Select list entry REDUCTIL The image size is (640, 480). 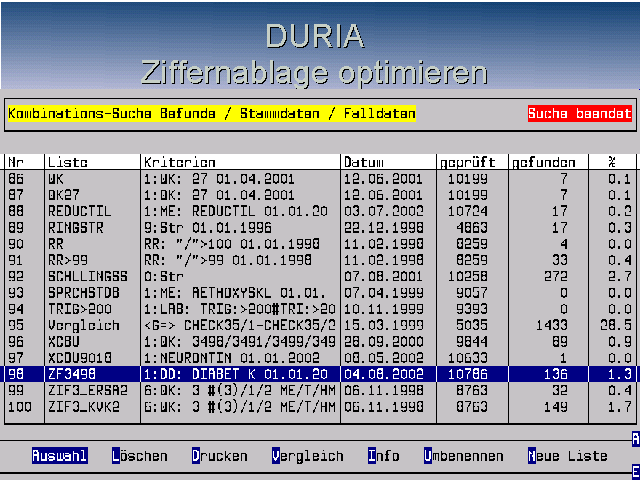pyautogui.click(x=80, y=211)
